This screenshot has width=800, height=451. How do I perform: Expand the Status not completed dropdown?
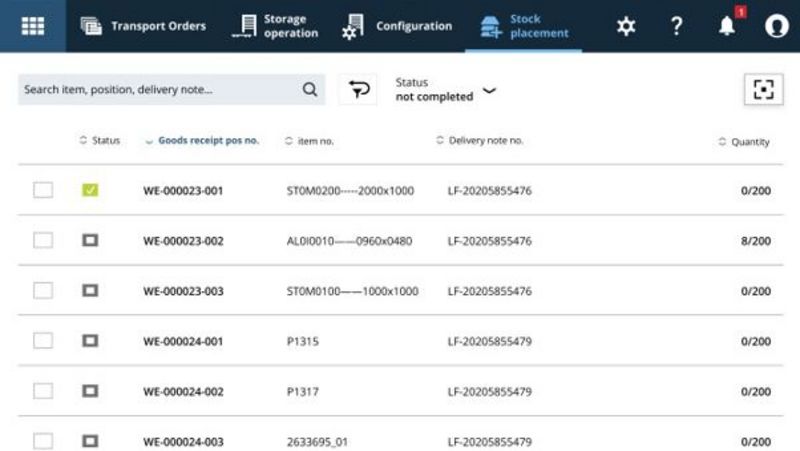pos(488,90)
